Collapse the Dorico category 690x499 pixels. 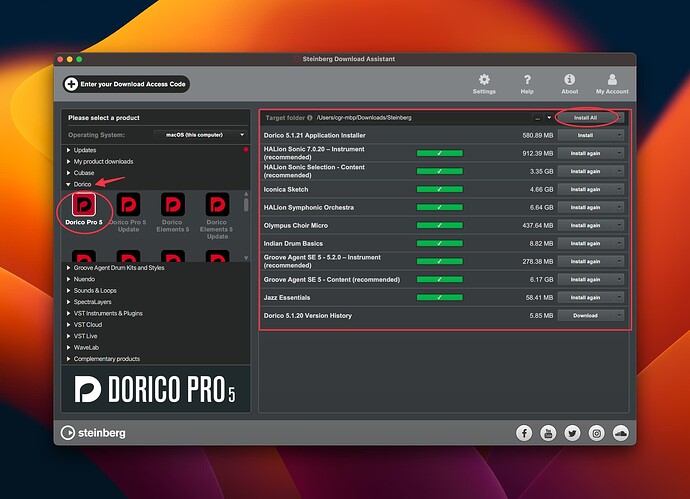tap(69, 184)
